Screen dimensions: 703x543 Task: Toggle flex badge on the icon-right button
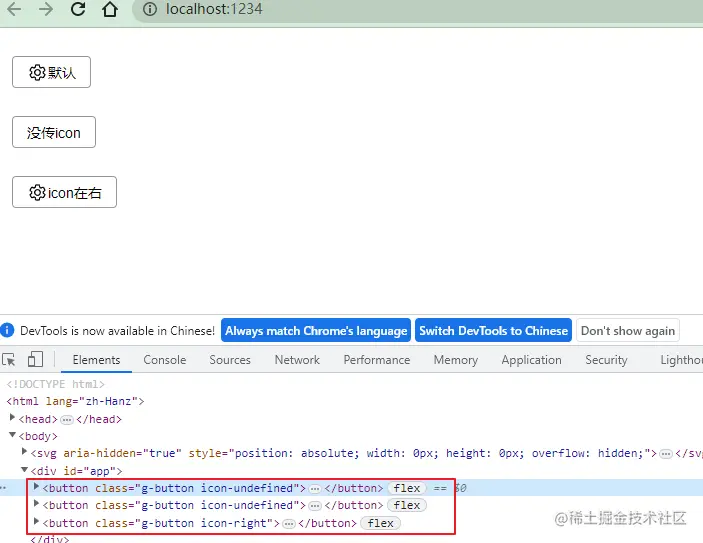pos(380,523)
